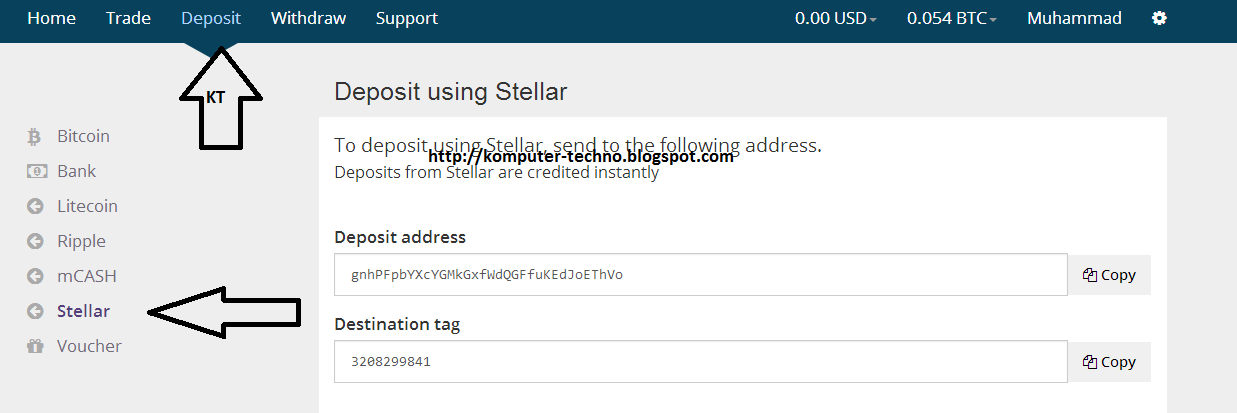Click the mCASH arrow icon
The height and width of the screenshot is (413, 1237).
36,277
